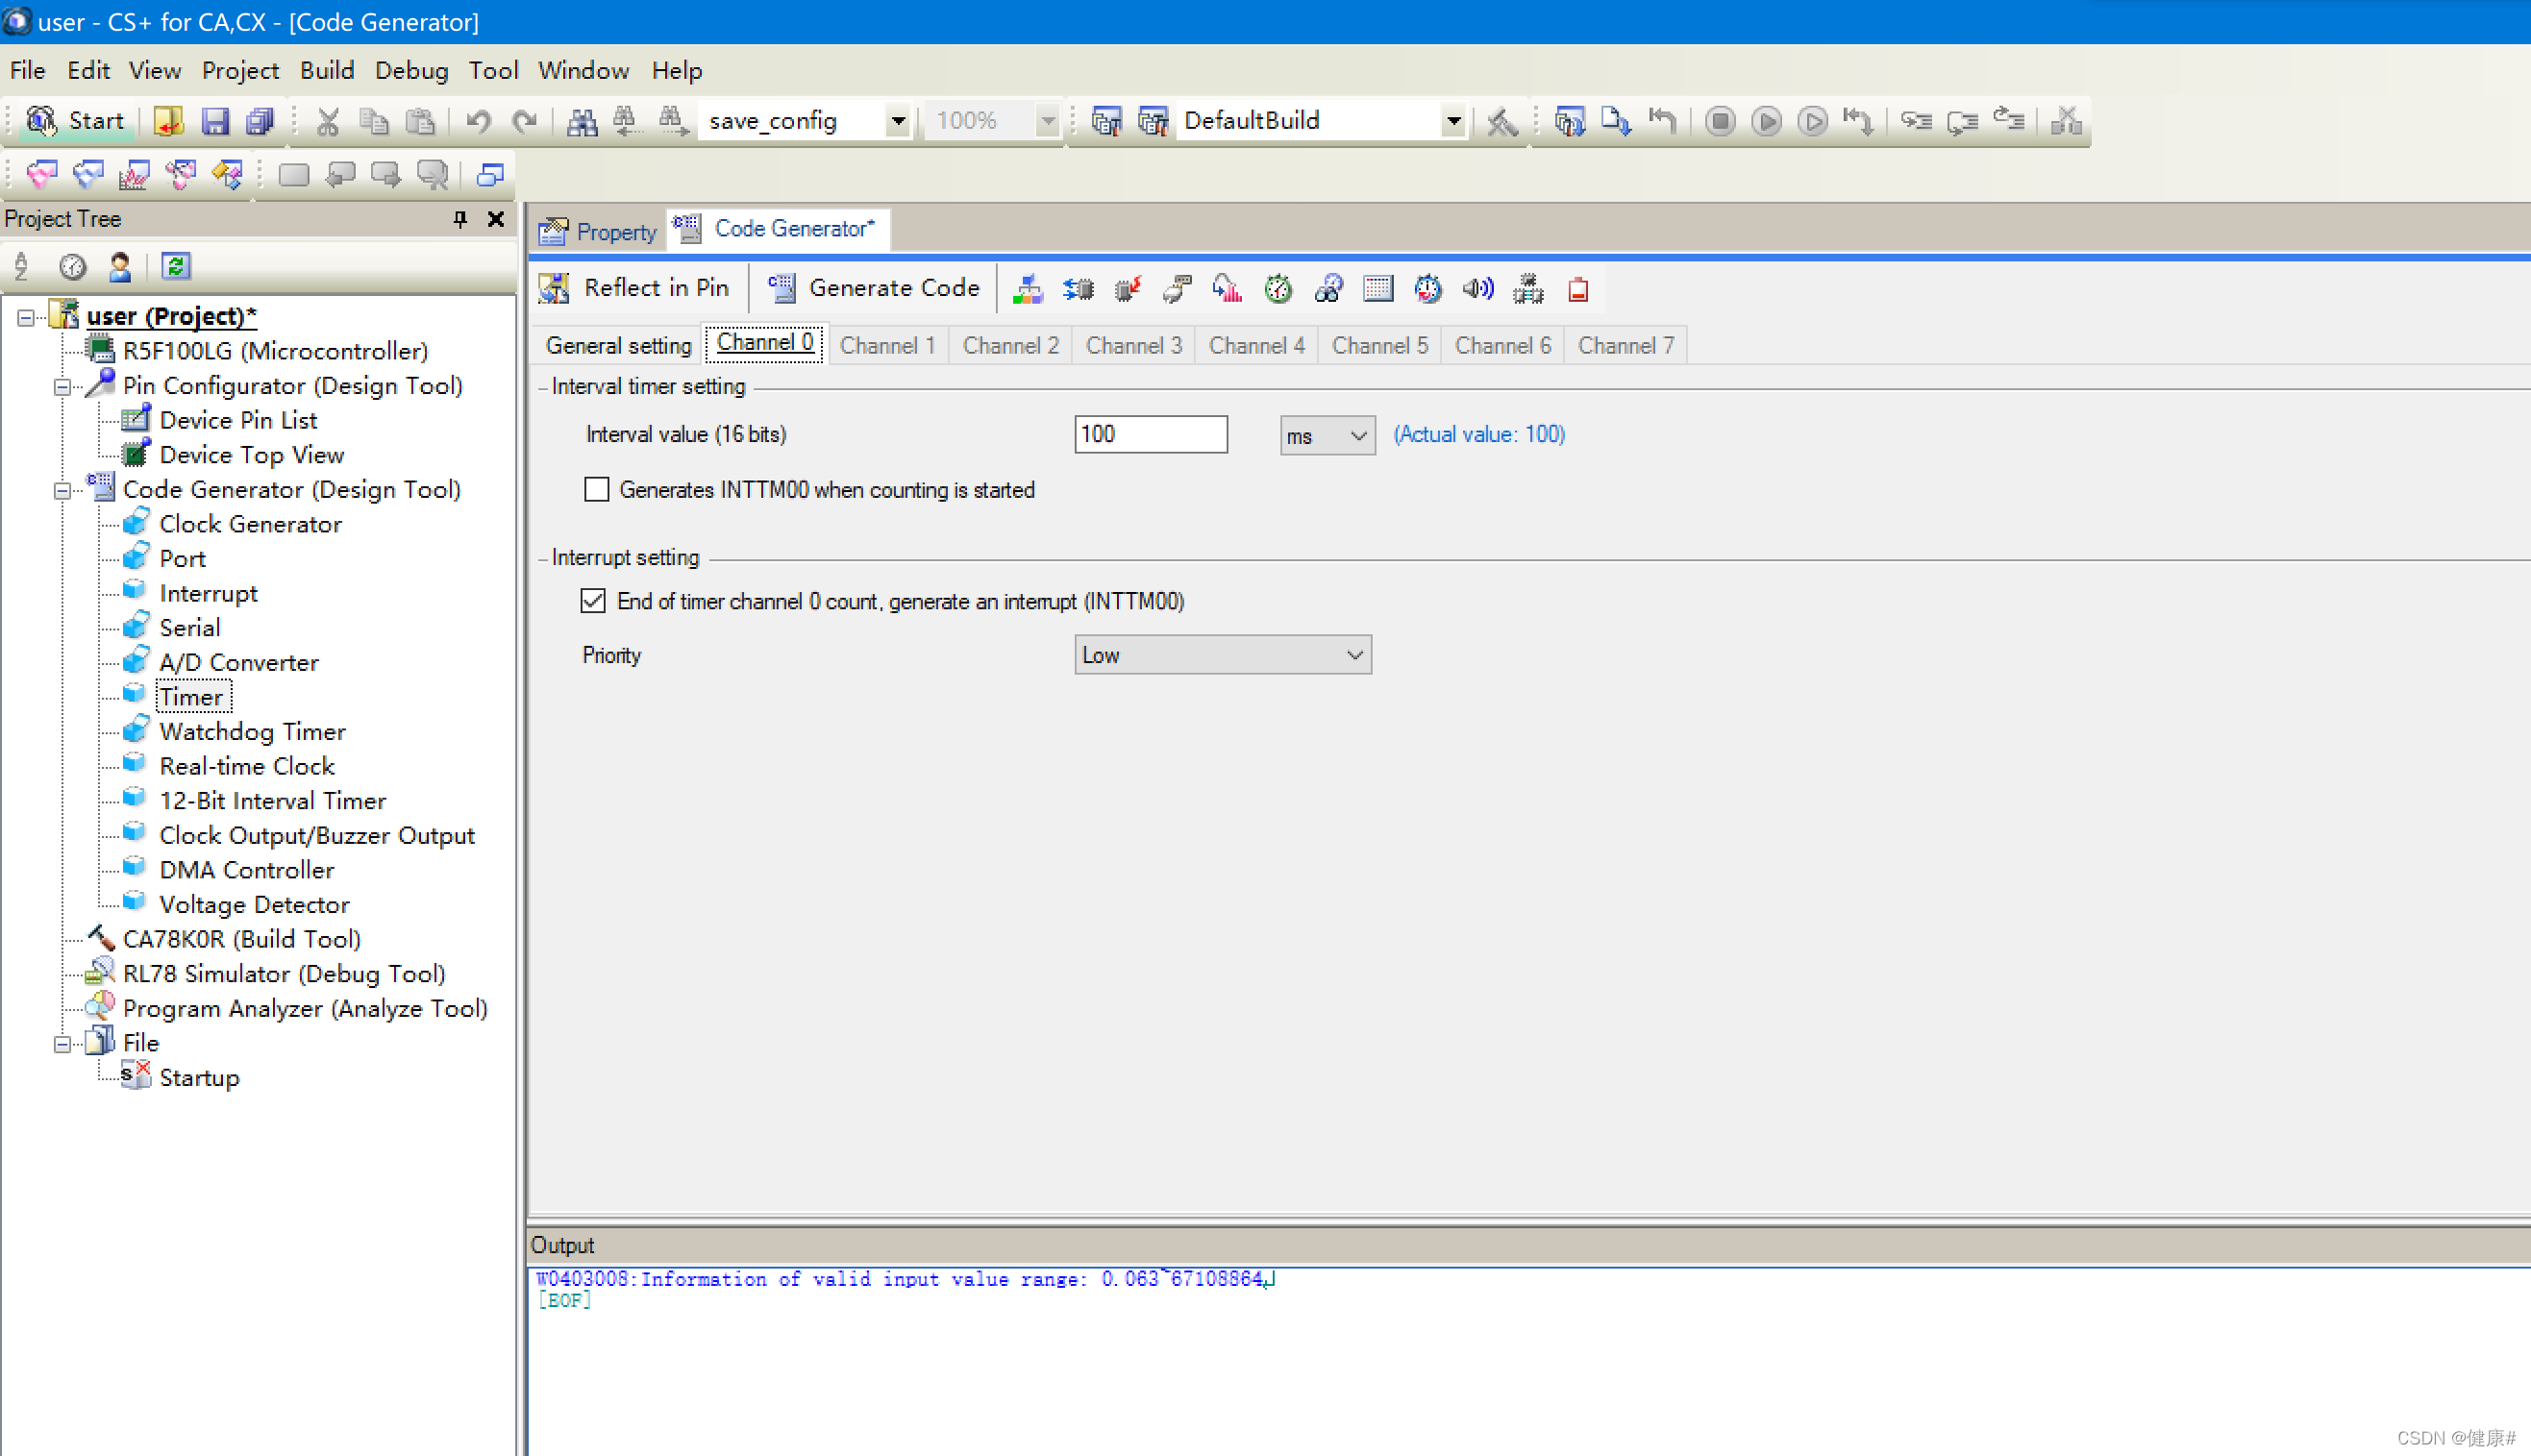Click the Interval value input field
2531x1456 pixels.
point(1150,434)
